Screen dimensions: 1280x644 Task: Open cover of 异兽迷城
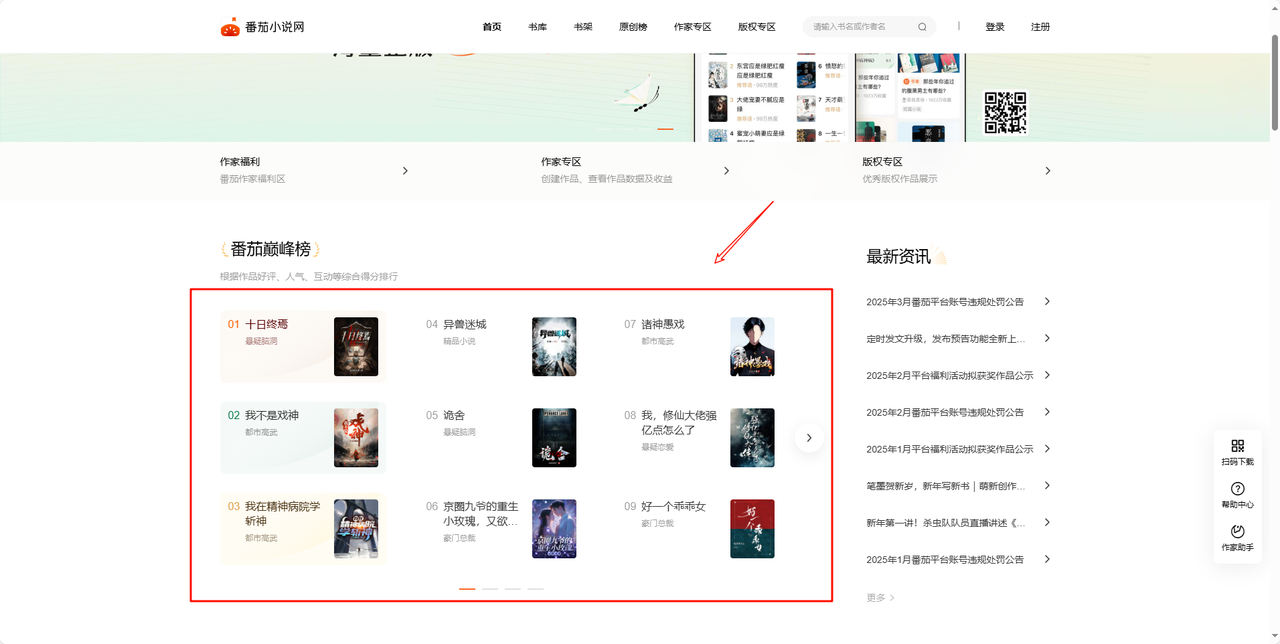coord(554,347)
